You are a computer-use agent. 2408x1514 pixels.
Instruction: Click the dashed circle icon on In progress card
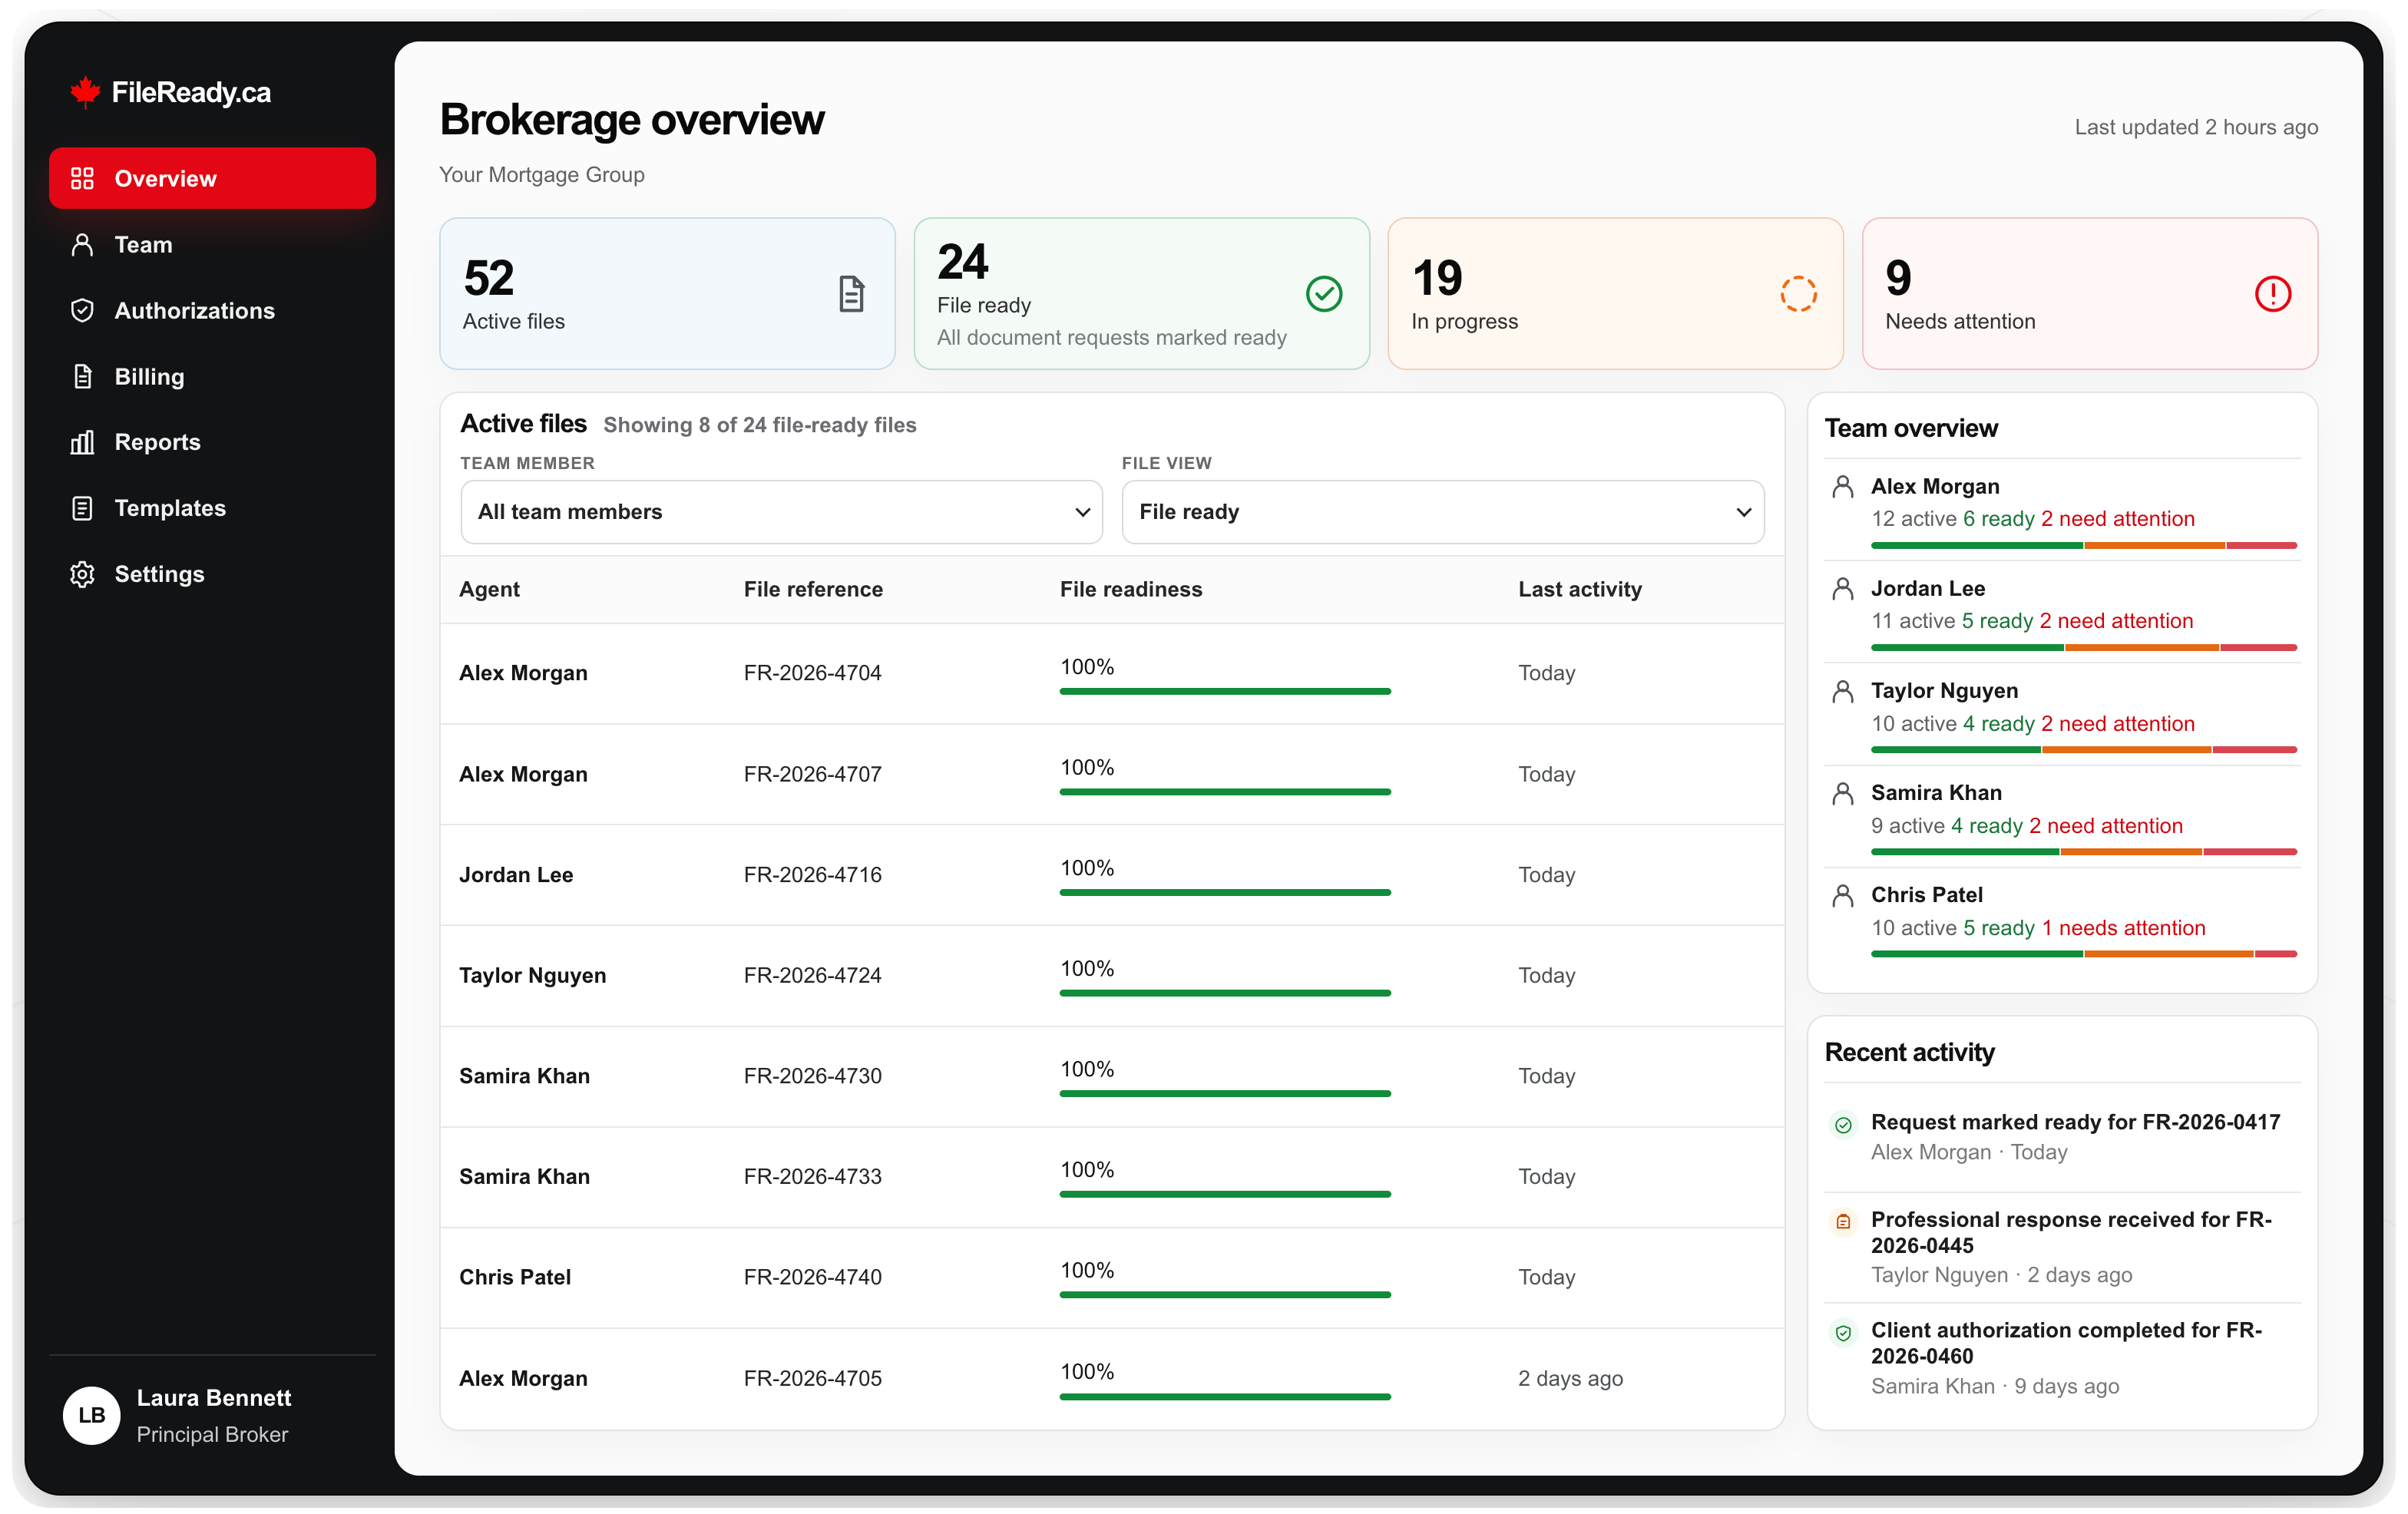[x=1798, y=294]
